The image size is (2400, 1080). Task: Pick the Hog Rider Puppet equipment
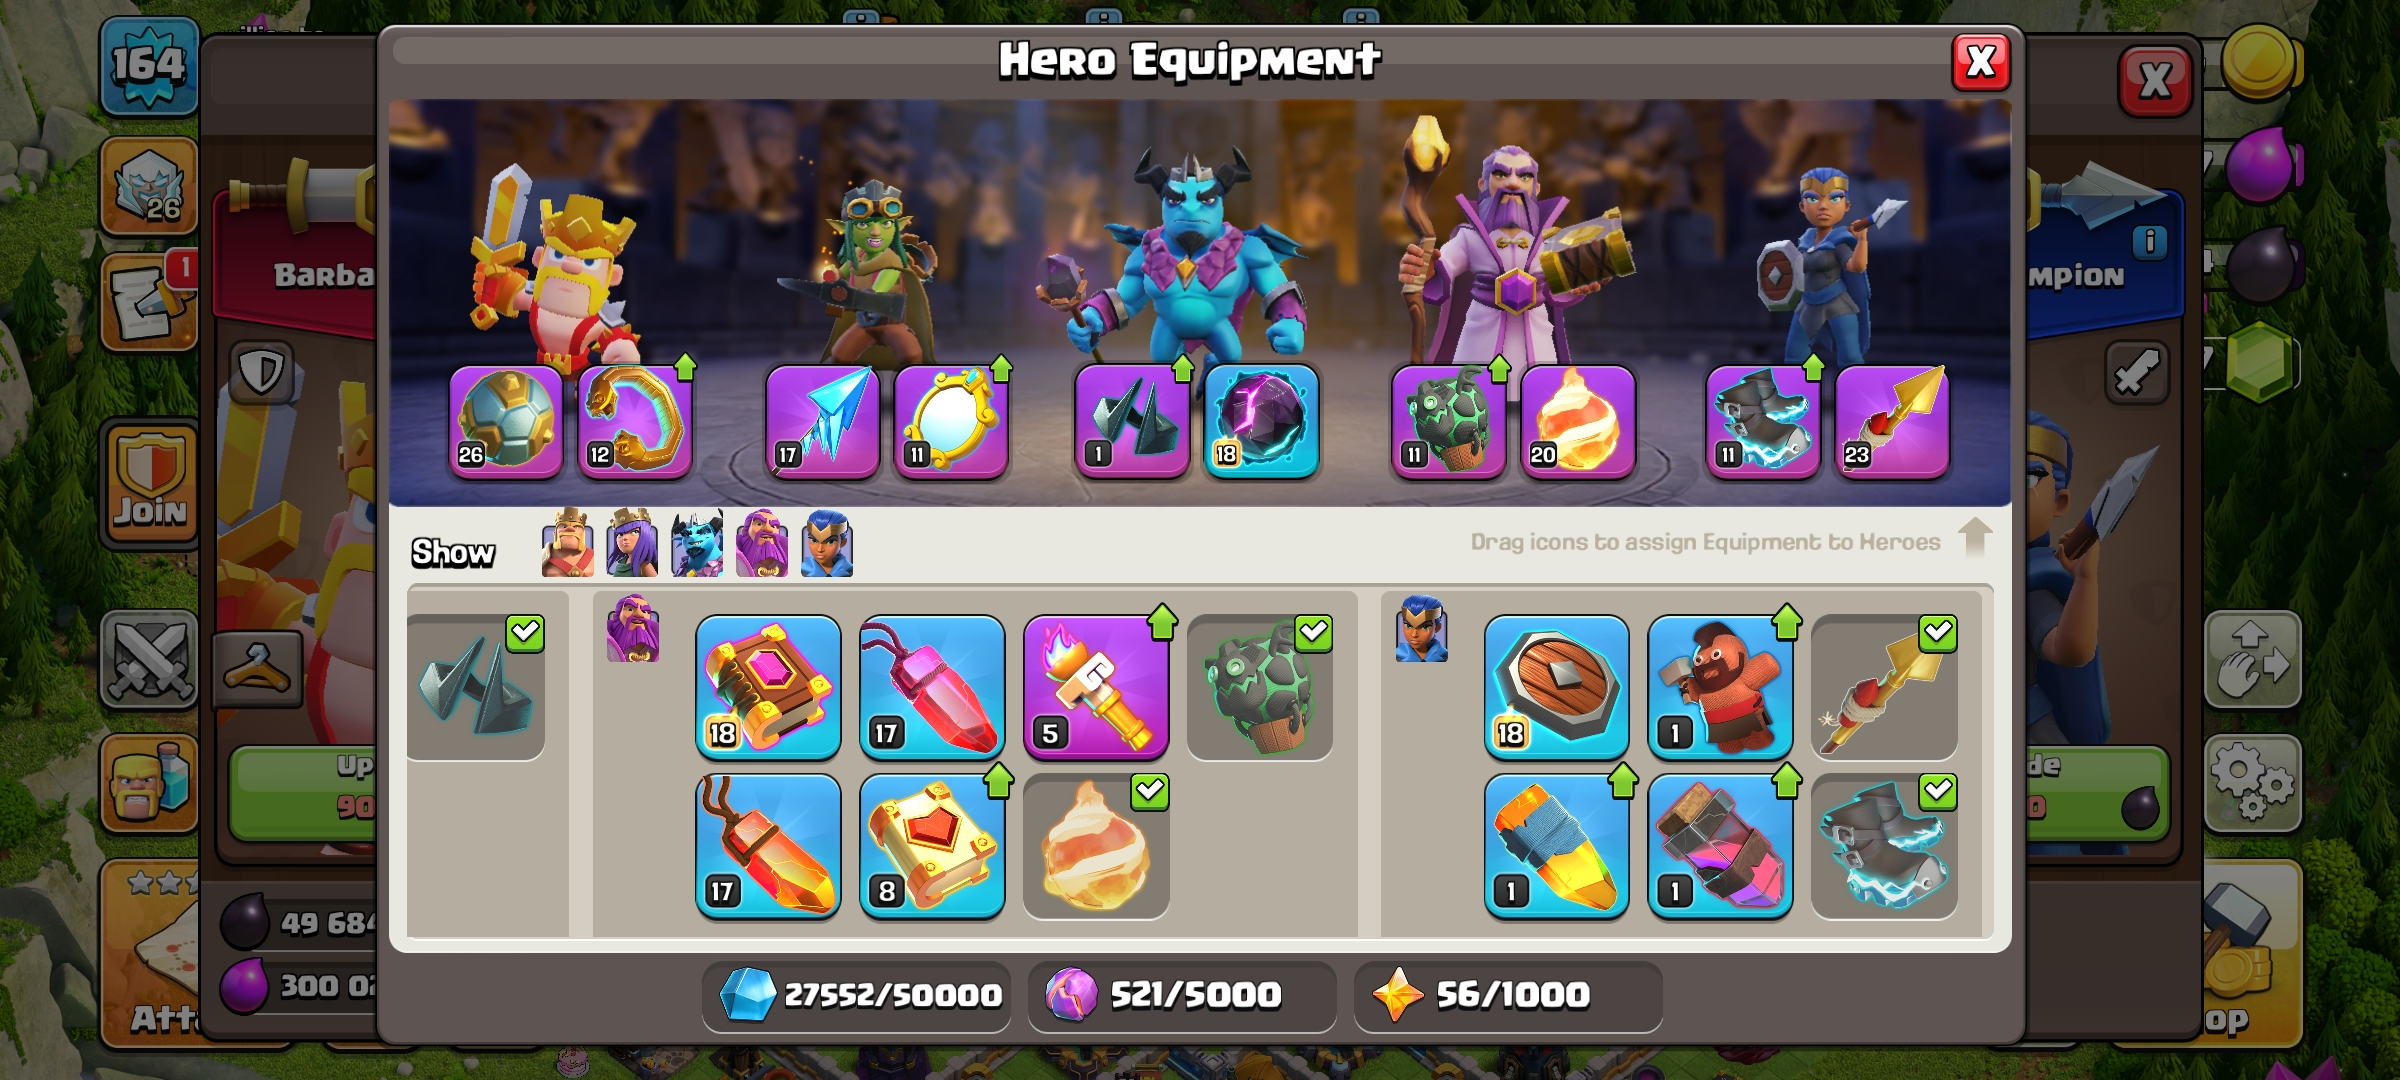click(x=1720, y=687)
